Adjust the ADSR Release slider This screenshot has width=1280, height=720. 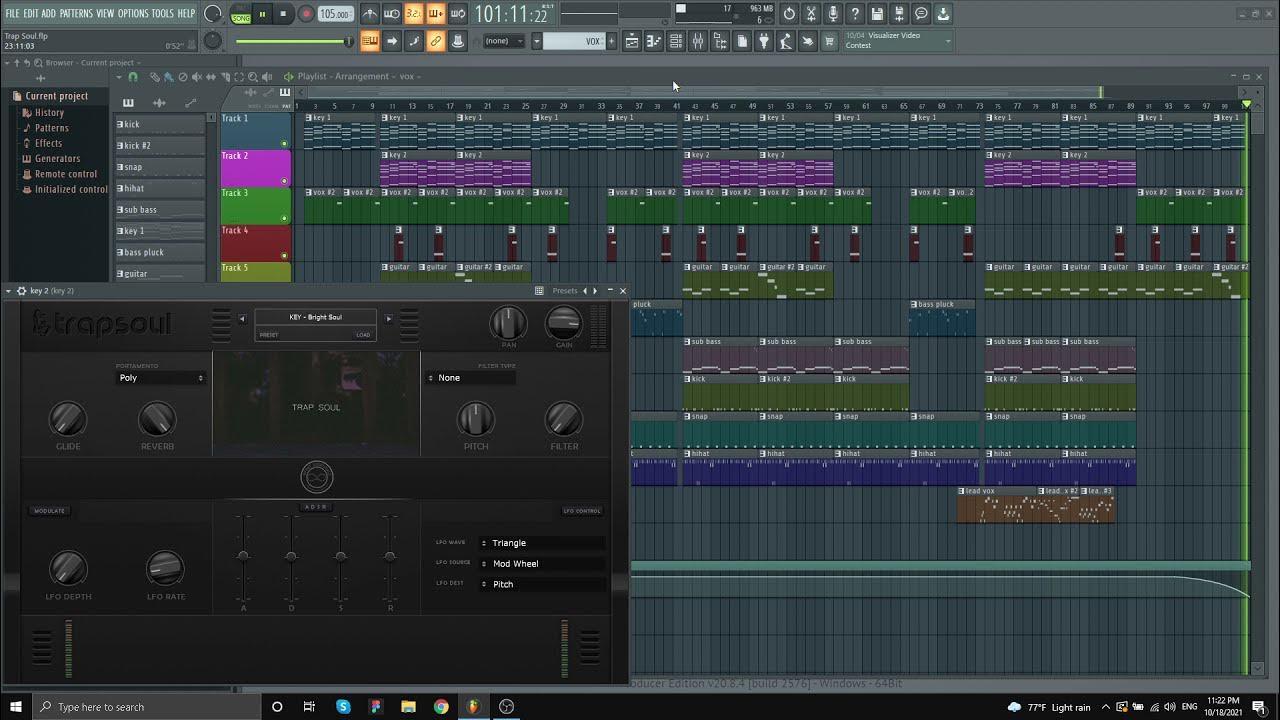click(x=390, y=556)
